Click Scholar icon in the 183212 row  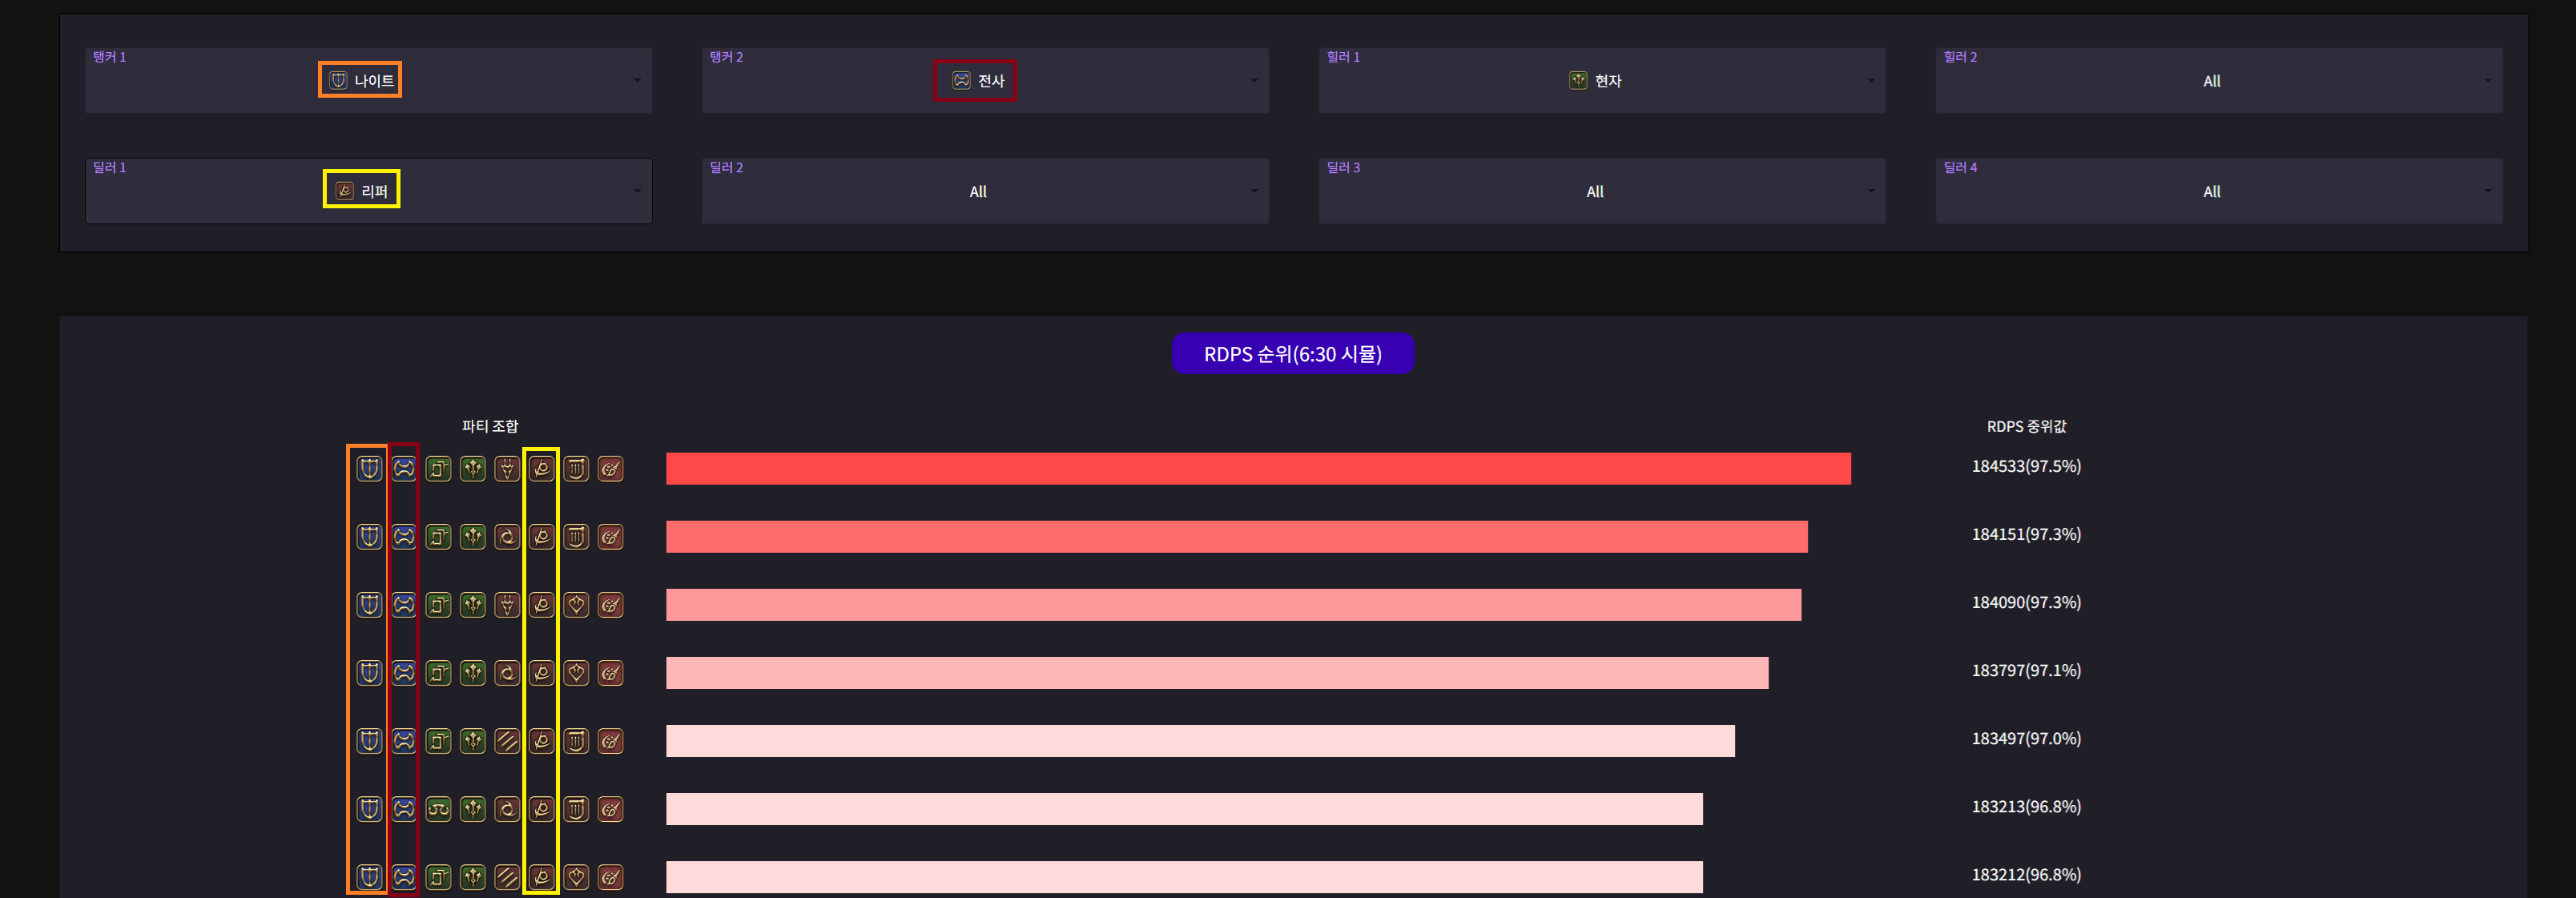[438, 876]
